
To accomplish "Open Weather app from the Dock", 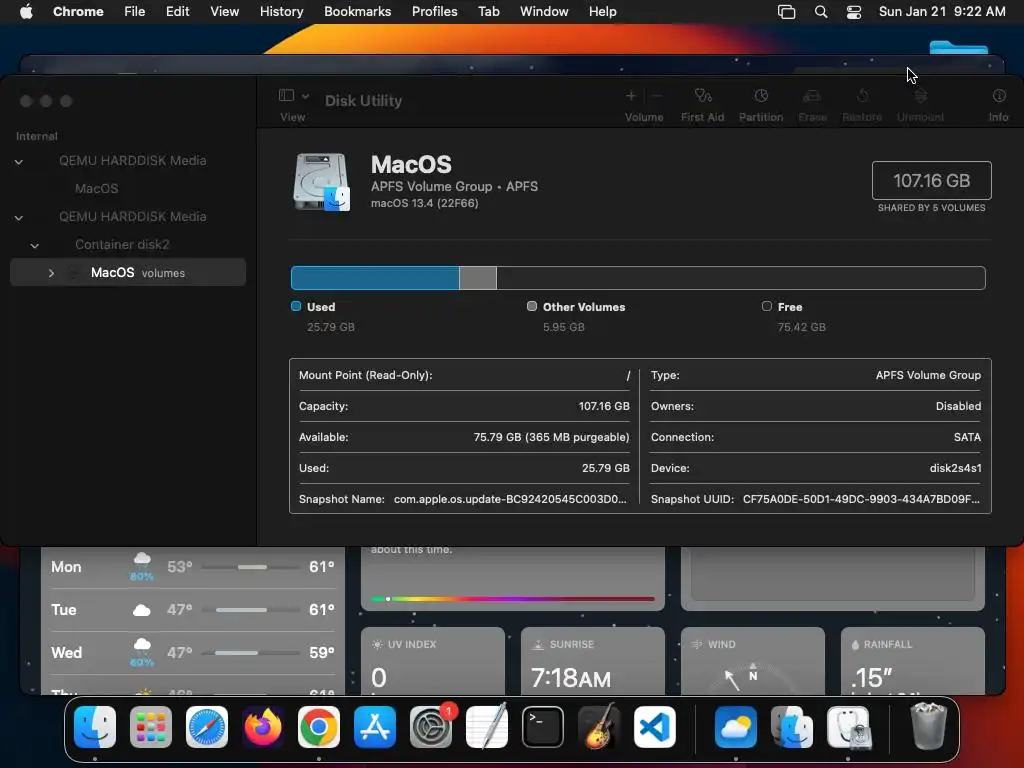I will coord(736,727).
